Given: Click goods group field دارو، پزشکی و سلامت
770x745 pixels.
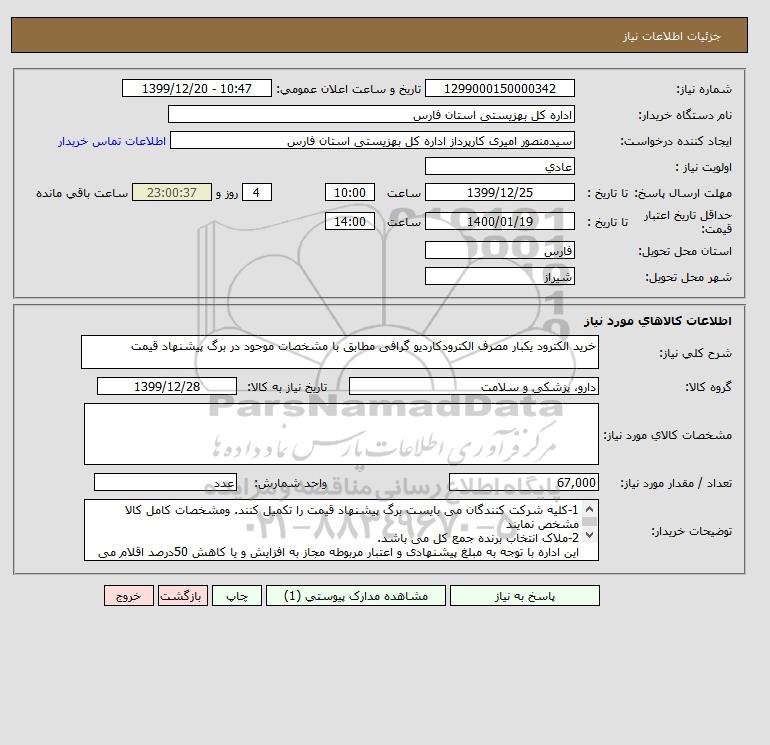Looking at the screenshot, I should coord(473,386).
